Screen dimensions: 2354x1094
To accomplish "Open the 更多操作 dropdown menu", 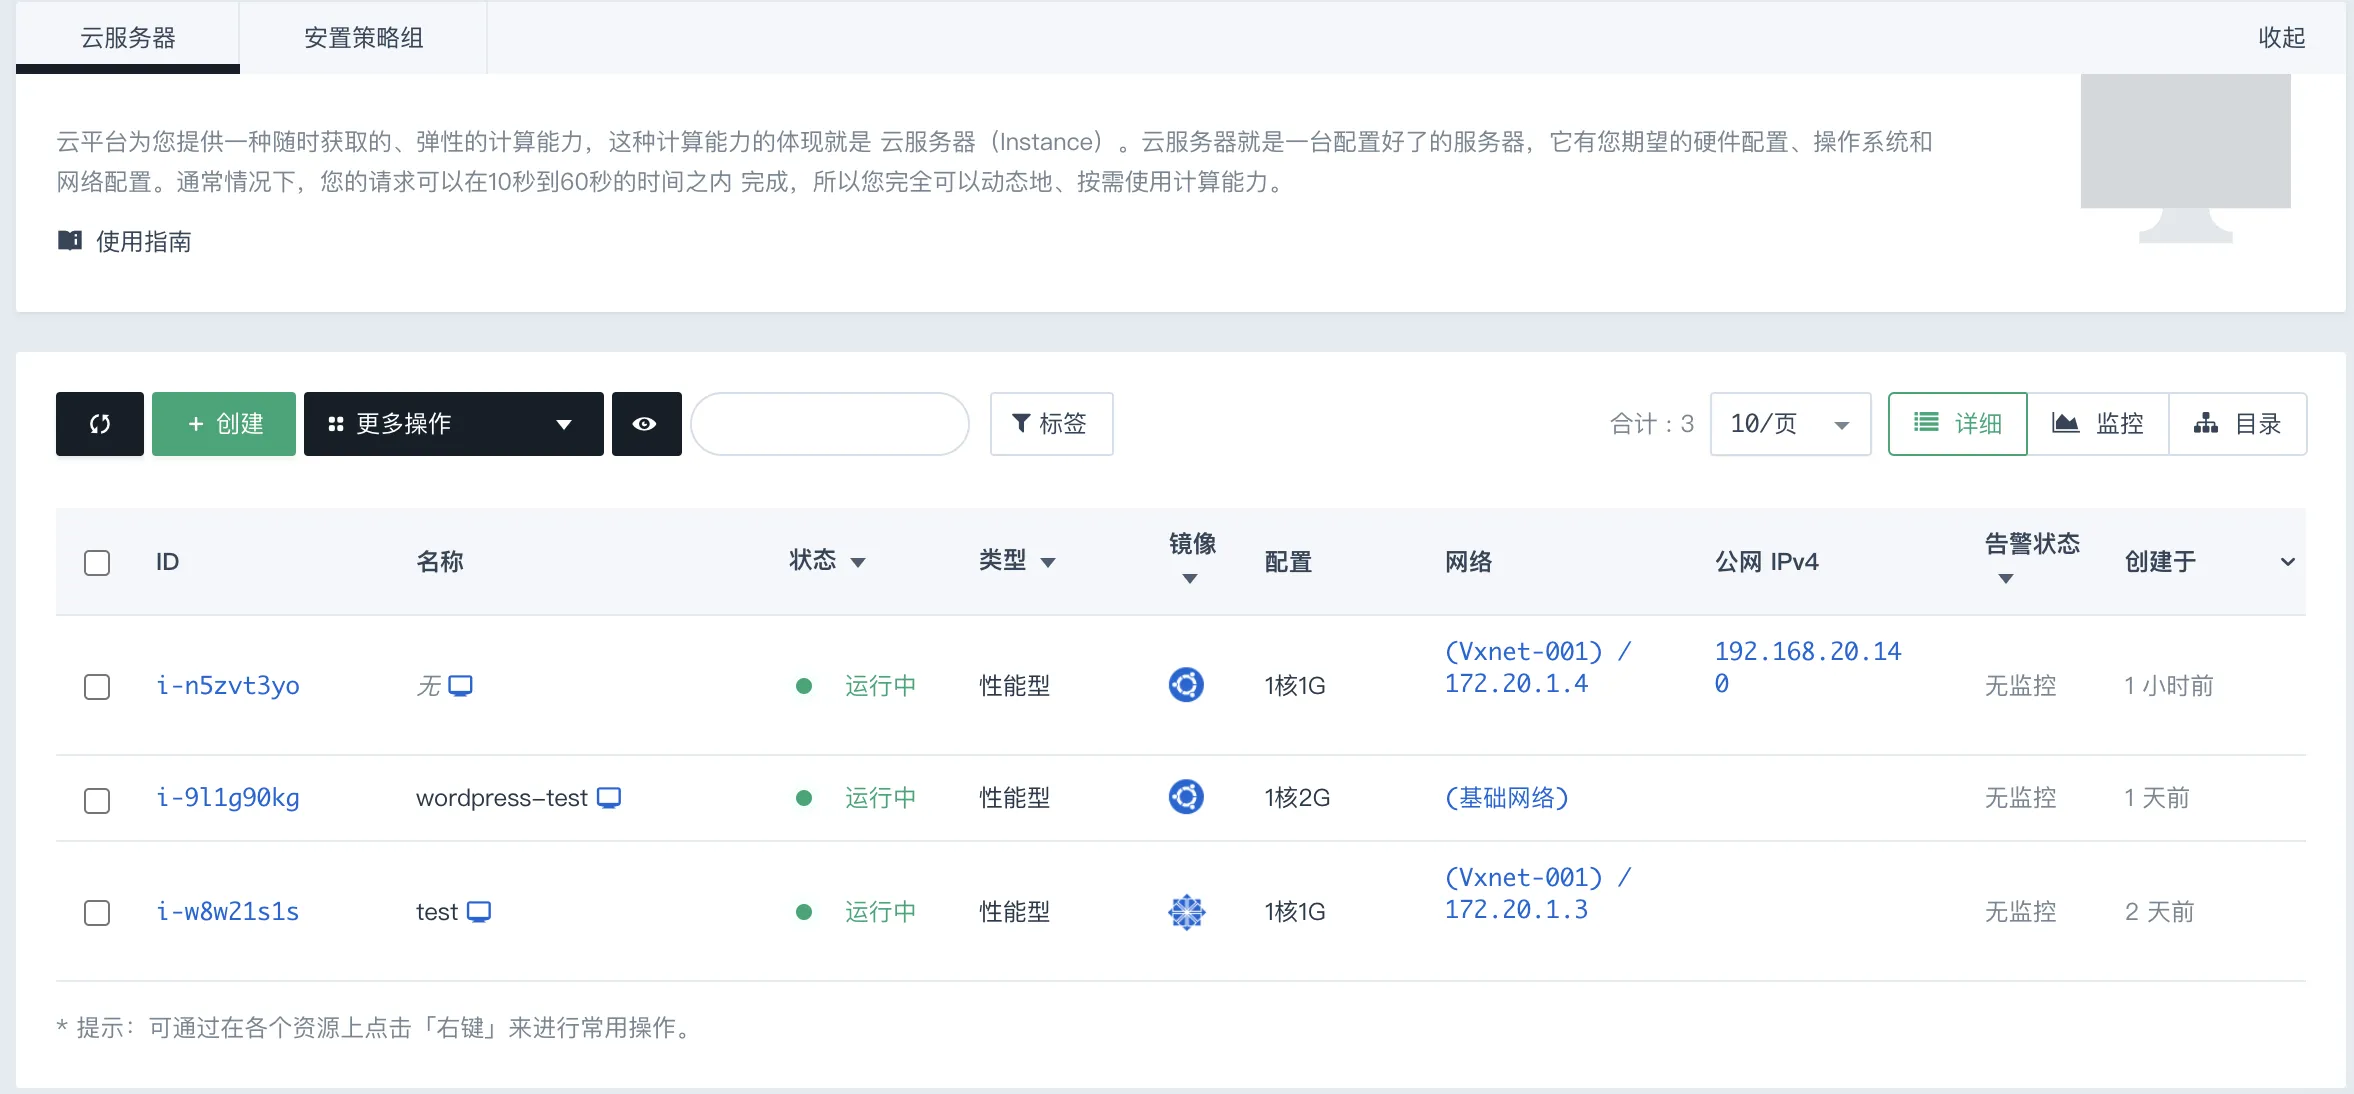I will click(454, 424).
